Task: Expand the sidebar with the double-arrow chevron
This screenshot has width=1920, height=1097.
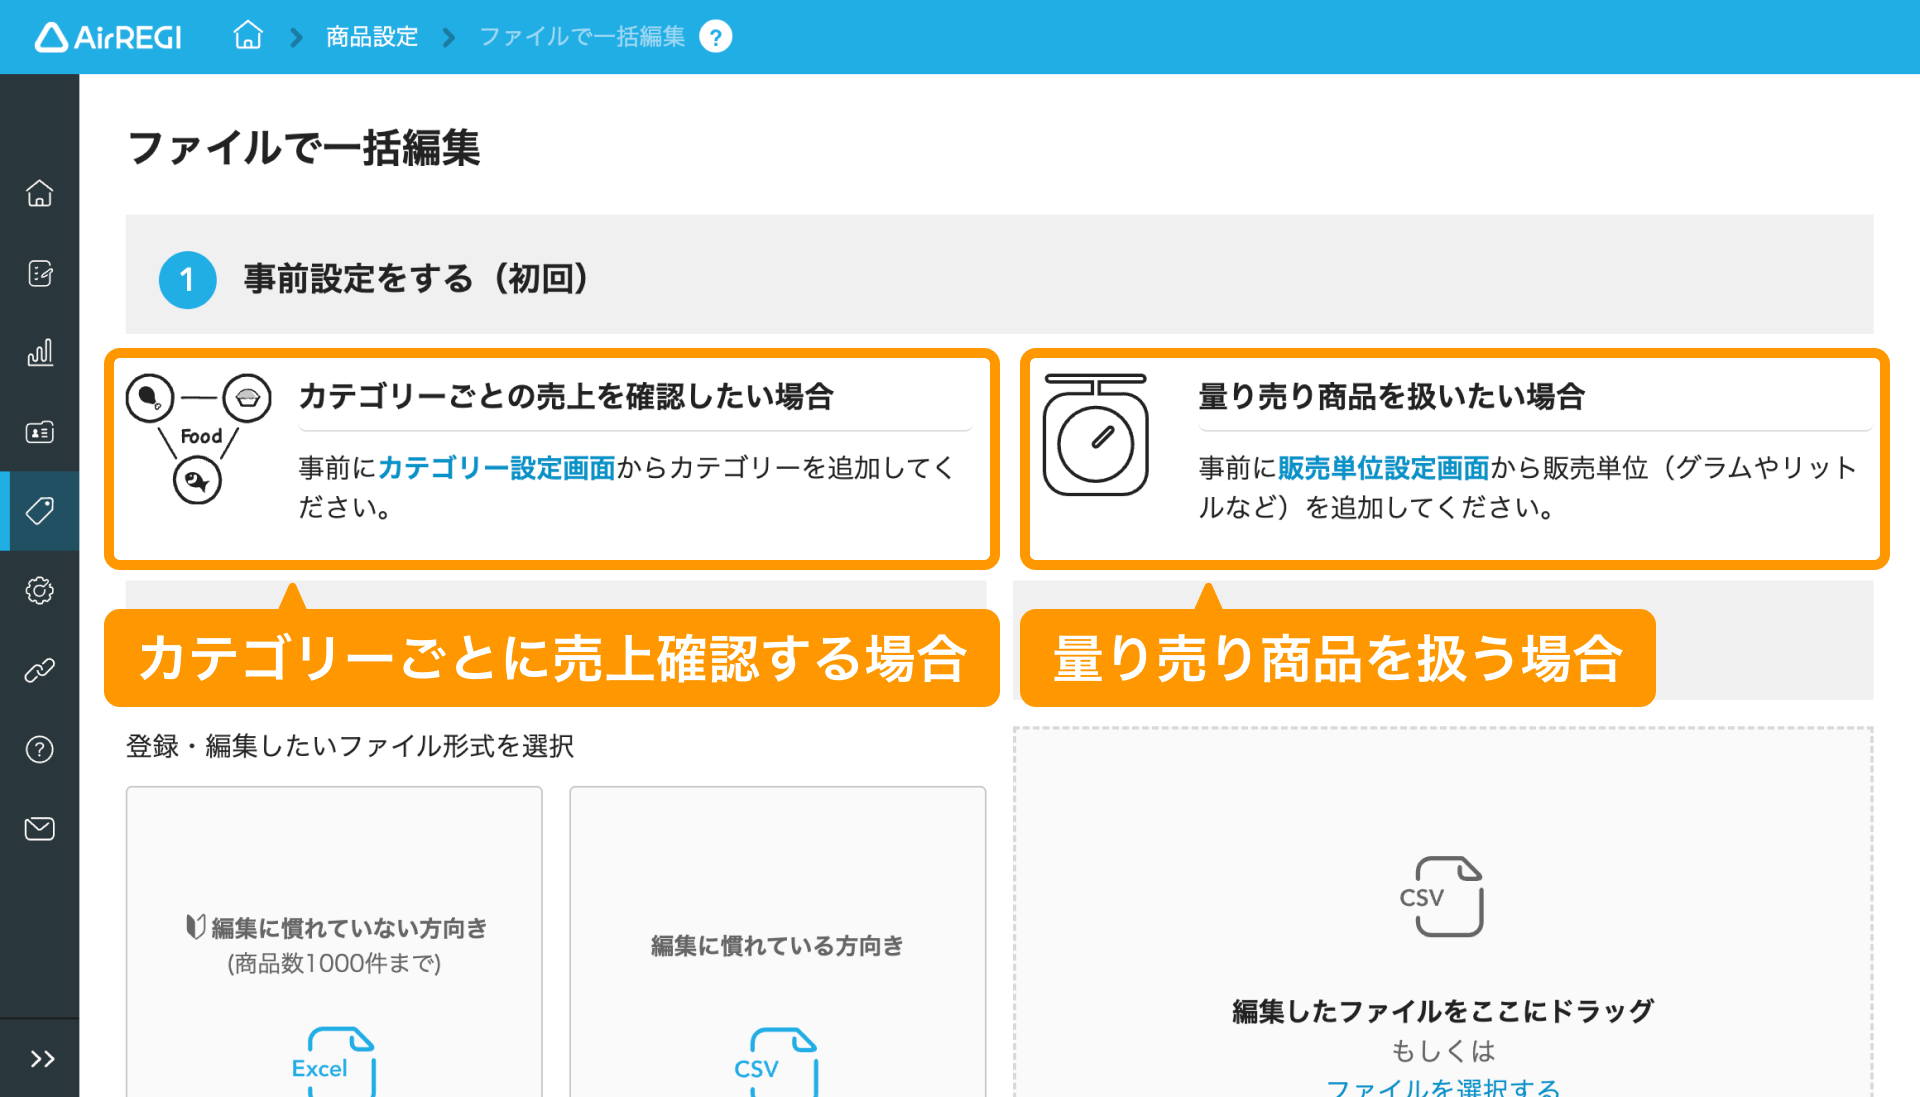Action: pyautogui.click(x=42, y=1058)
